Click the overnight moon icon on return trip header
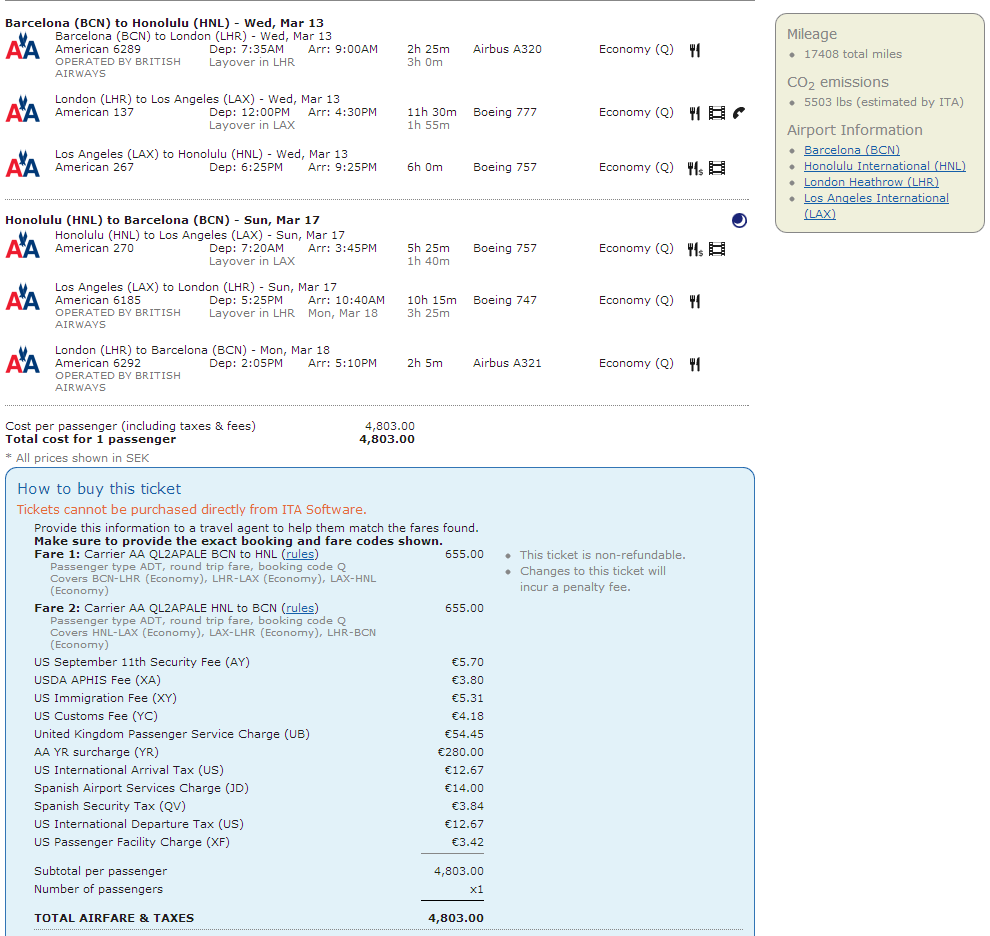The height and width of the screenshot is (936, 990). coord(739,221)
